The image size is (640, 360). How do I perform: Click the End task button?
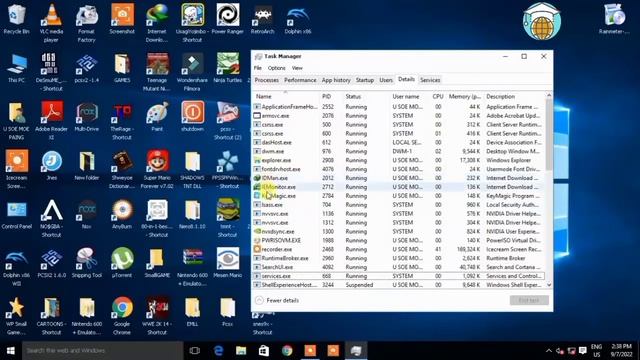(529, 300)
